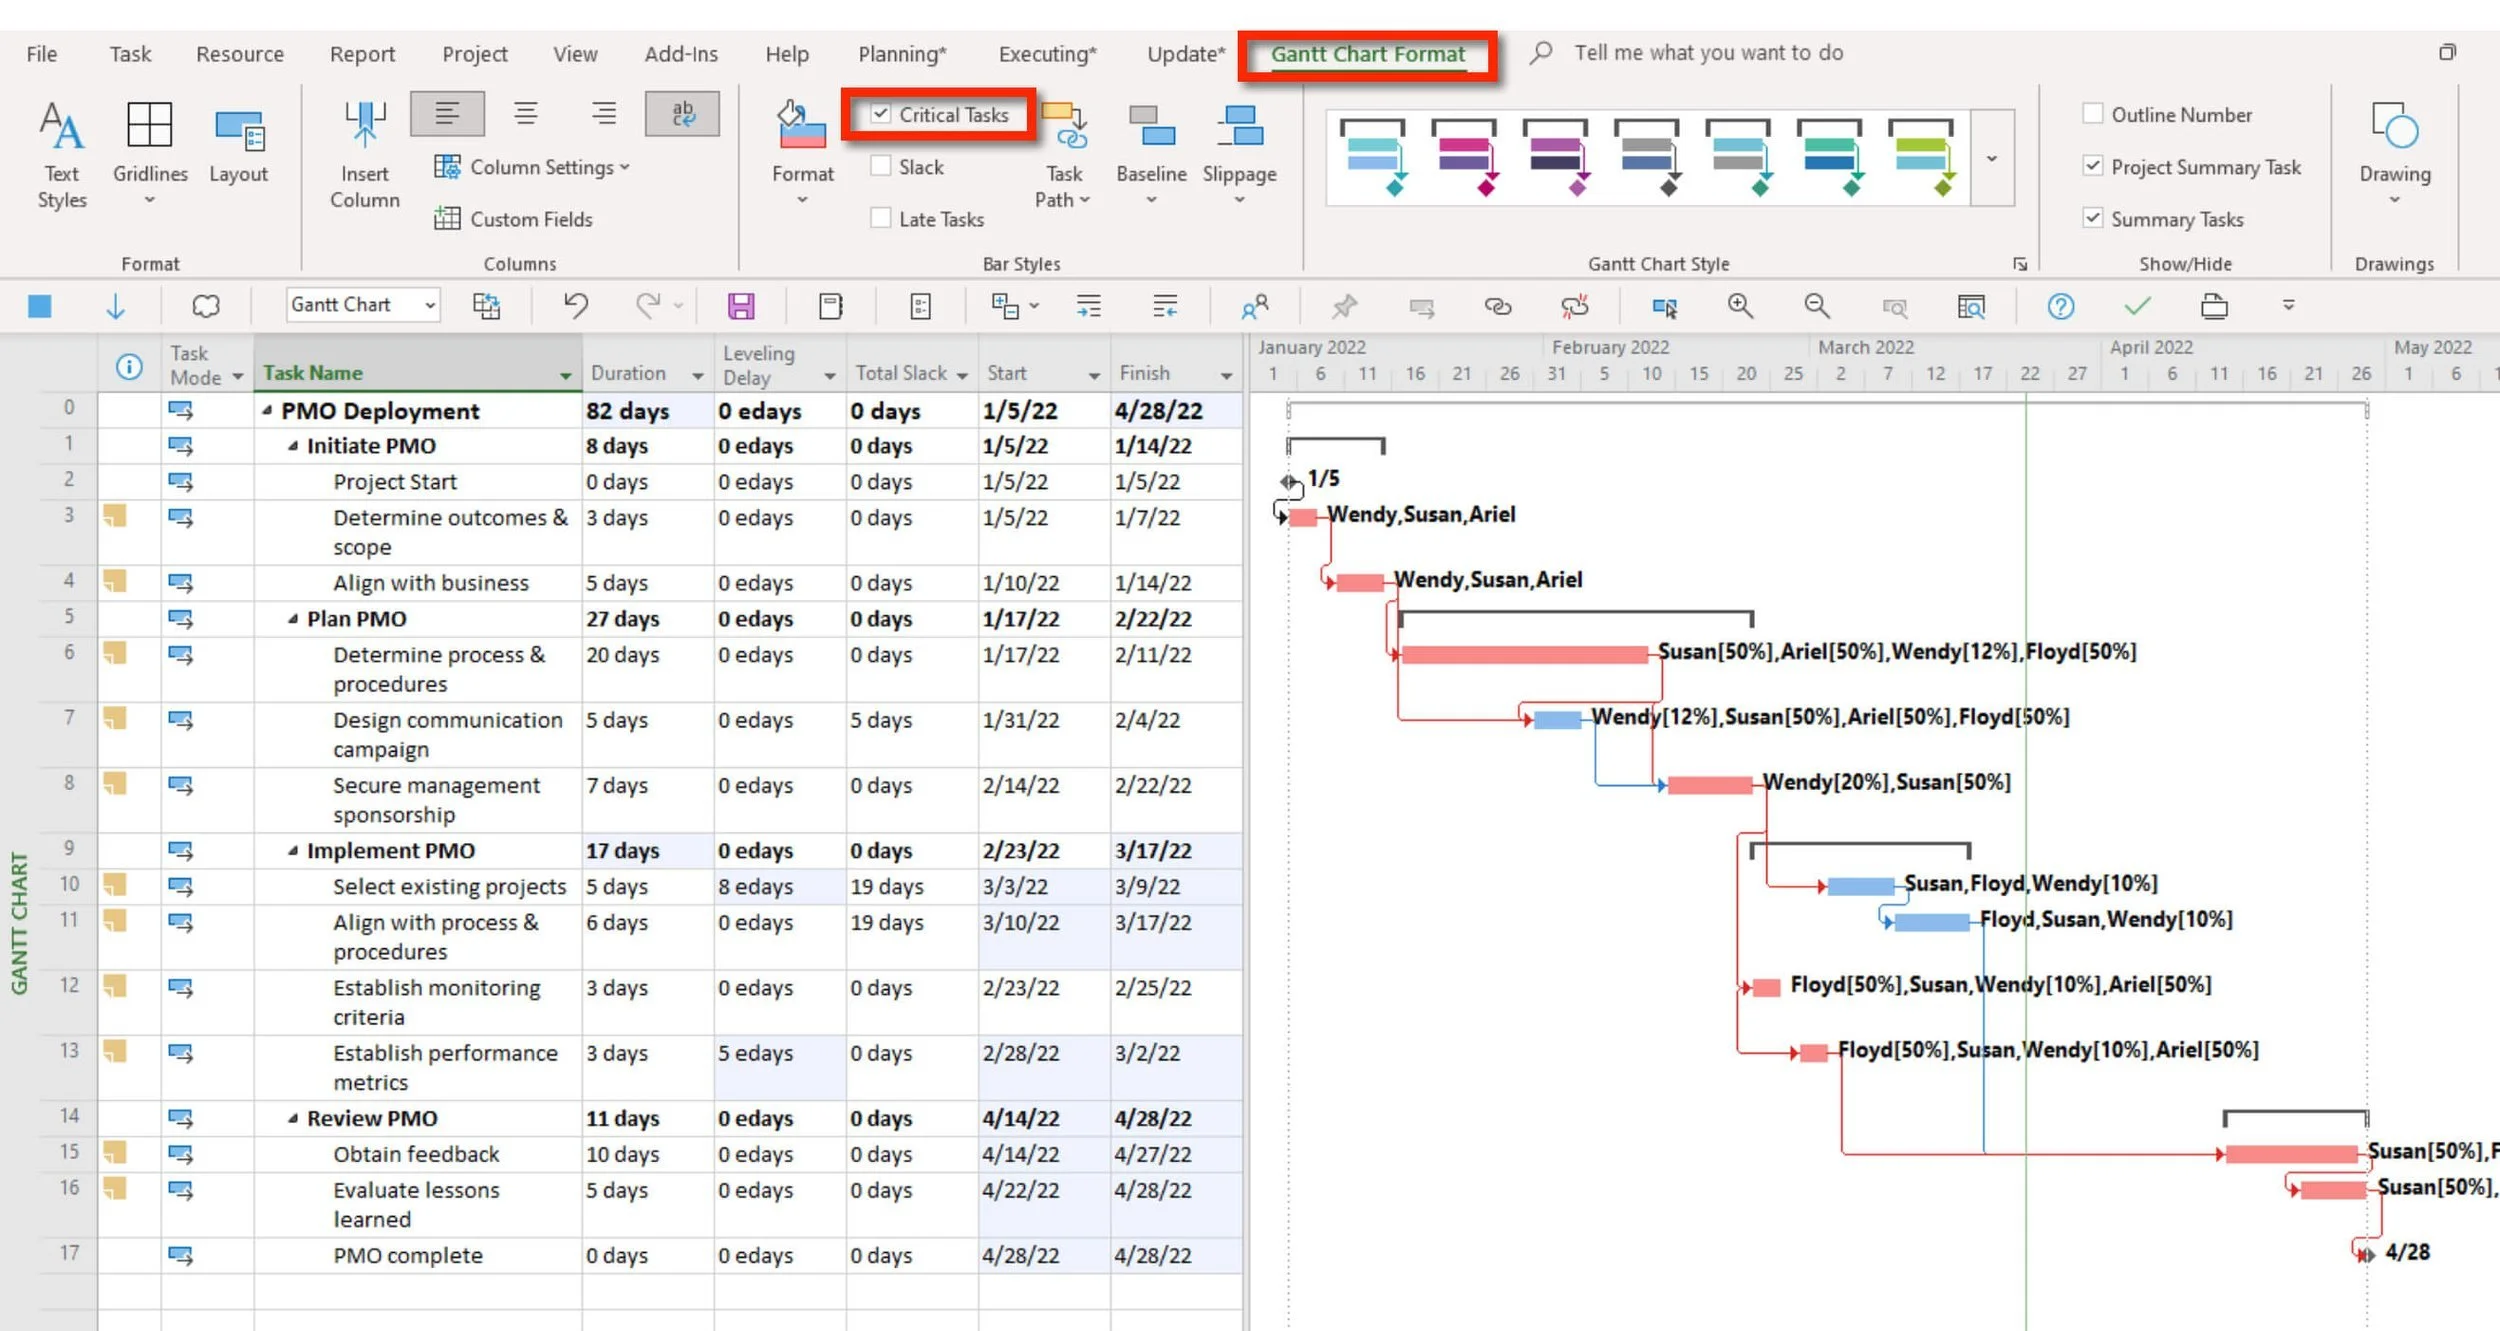Click the blue down arrow in quick toolbar
Screen dimensions: 2500x1331
point(115,306)
